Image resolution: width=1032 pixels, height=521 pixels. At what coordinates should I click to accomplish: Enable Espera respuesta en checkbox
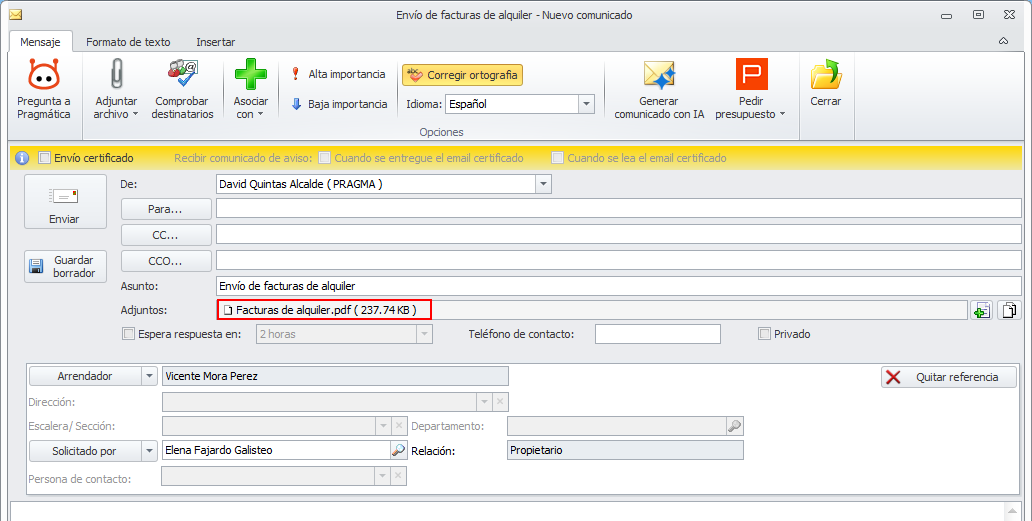[128, 334]
